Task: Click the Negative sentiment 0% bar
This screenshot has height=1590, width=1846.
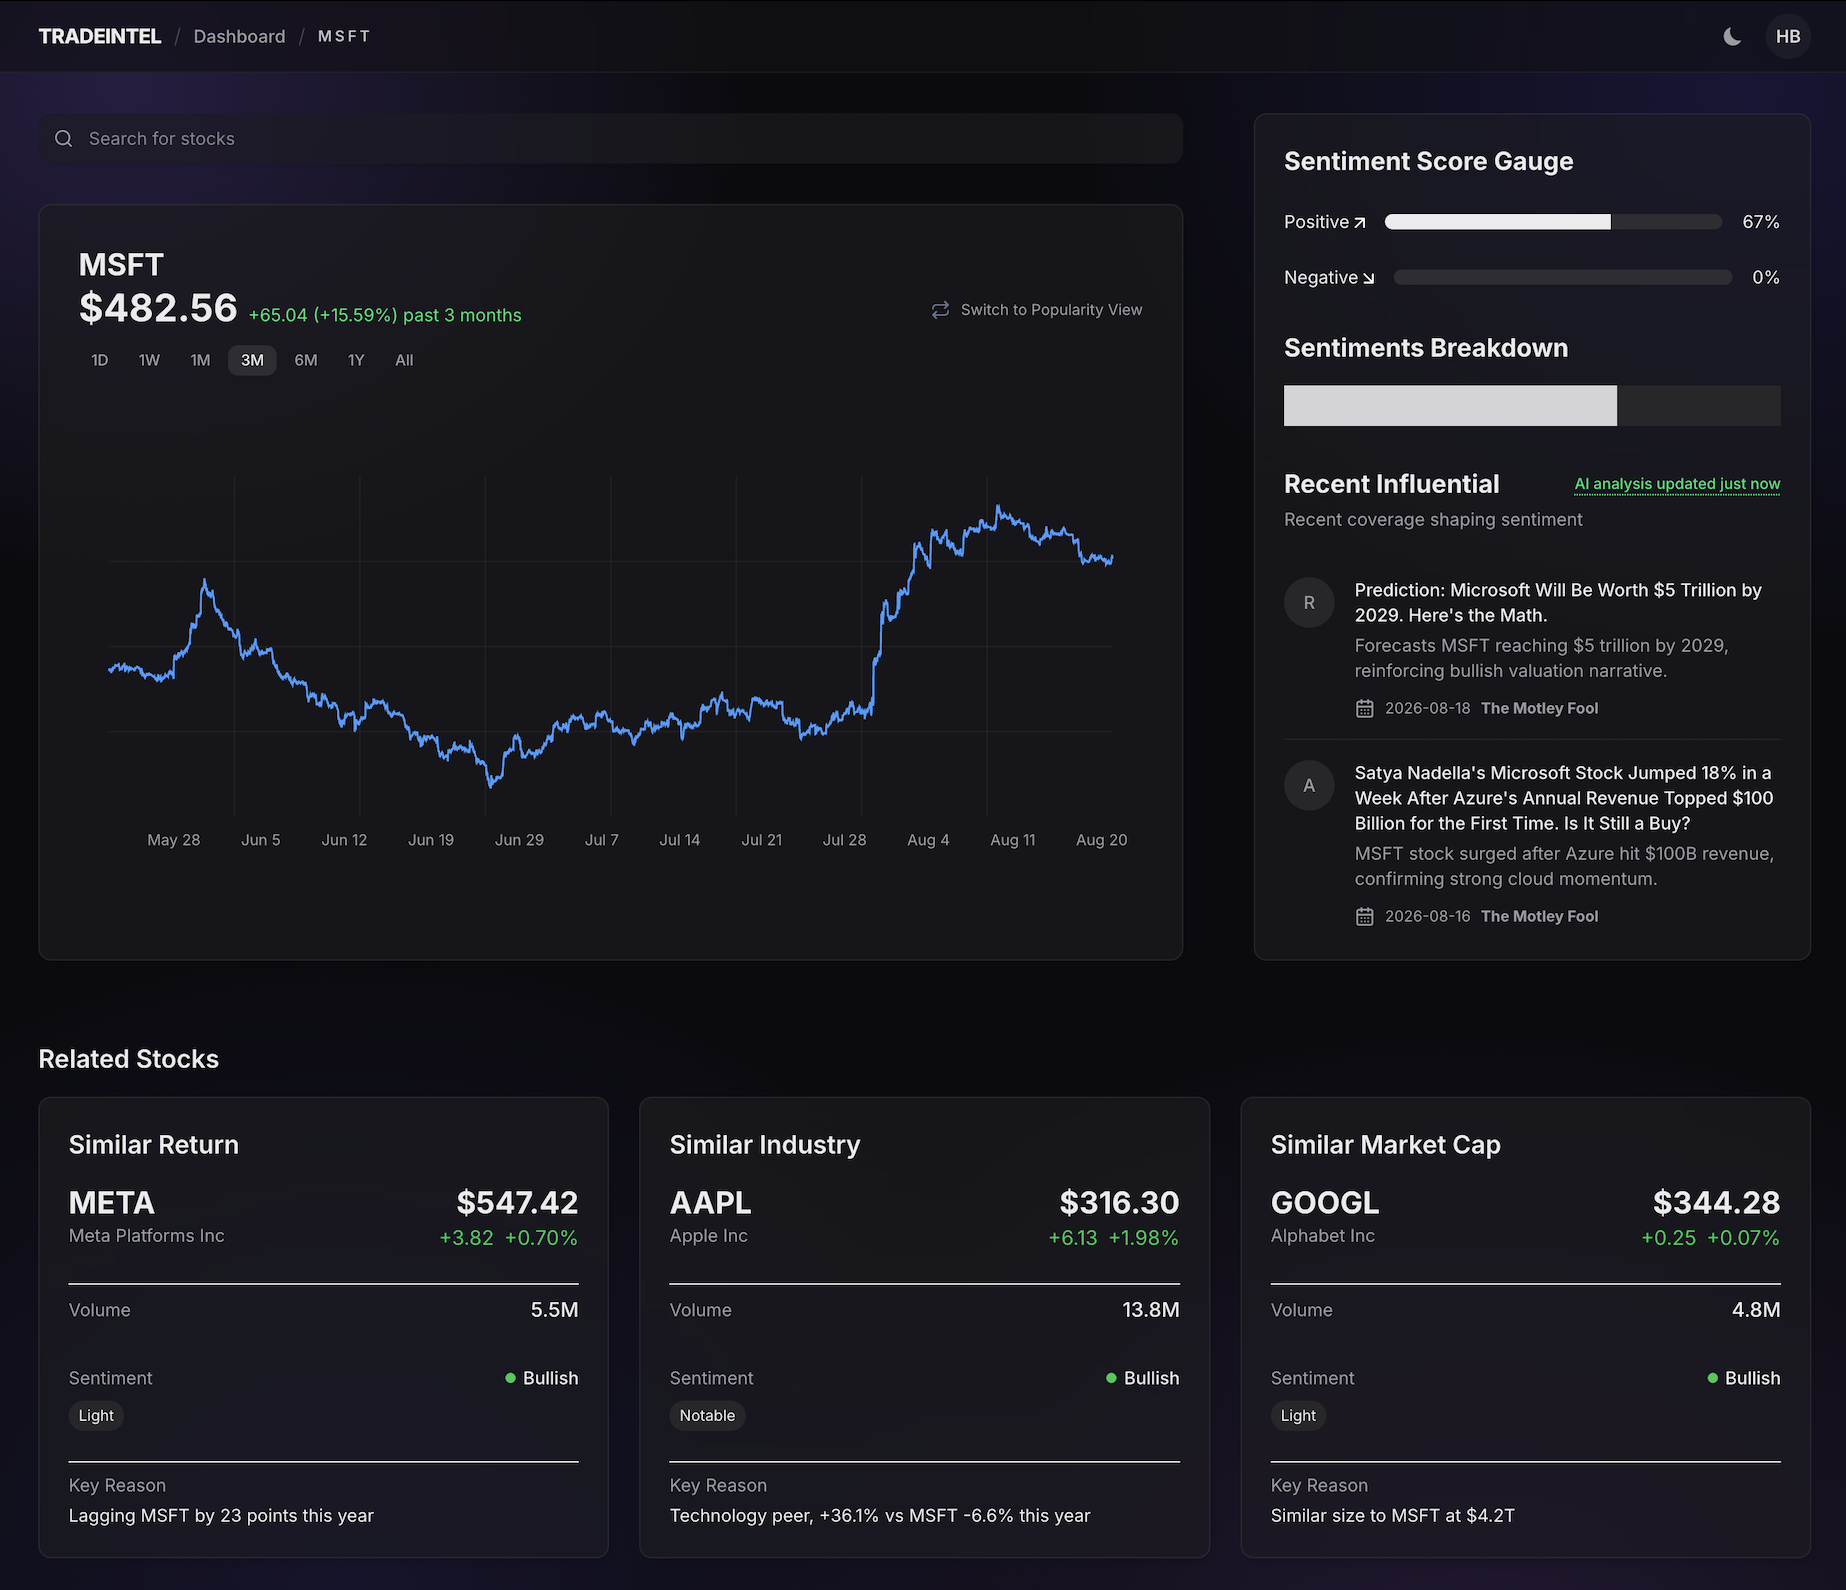Action: click(1562, 278)
